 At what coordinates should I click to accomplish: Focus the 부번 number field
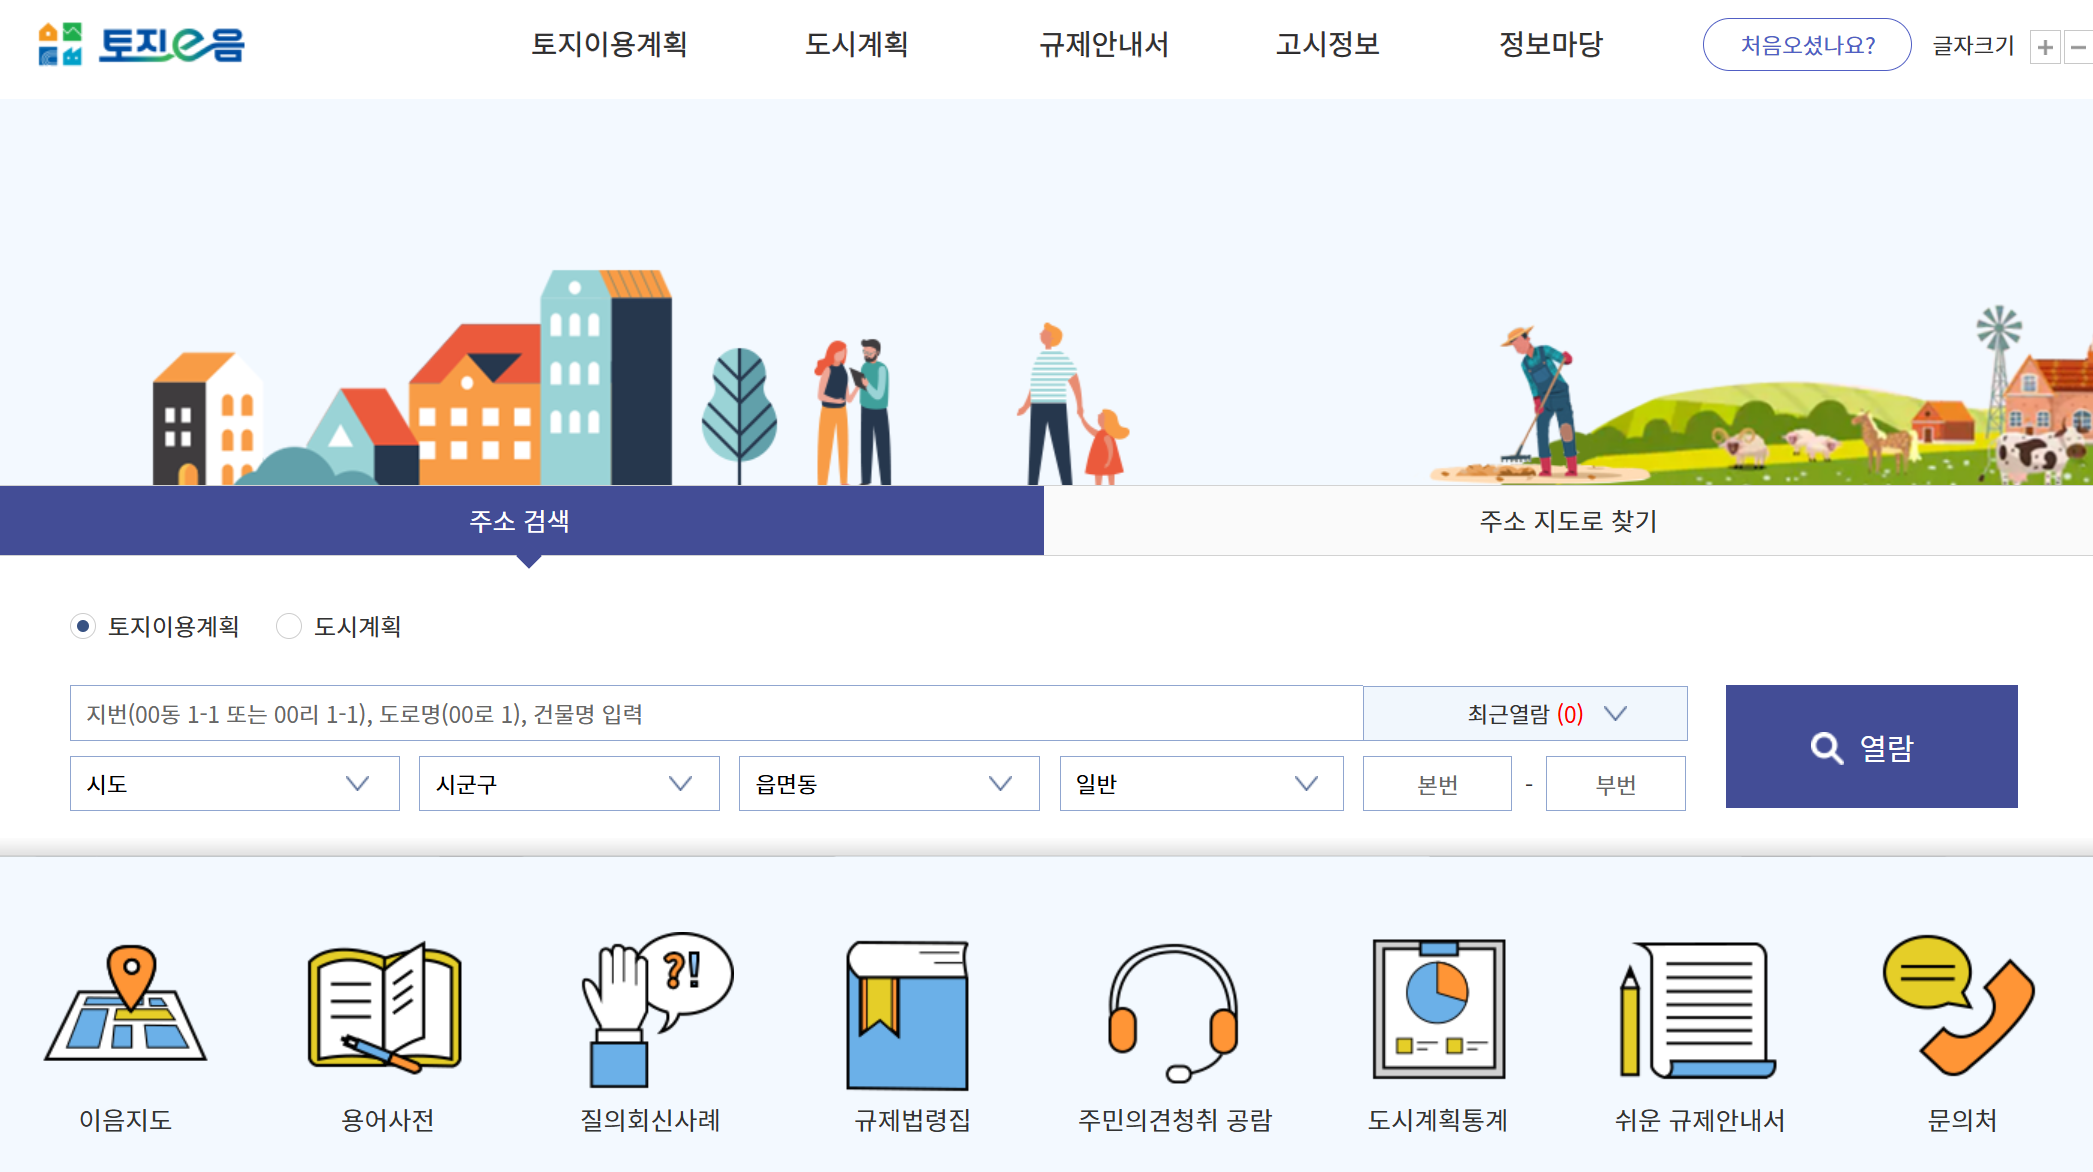pos(1616,783)
